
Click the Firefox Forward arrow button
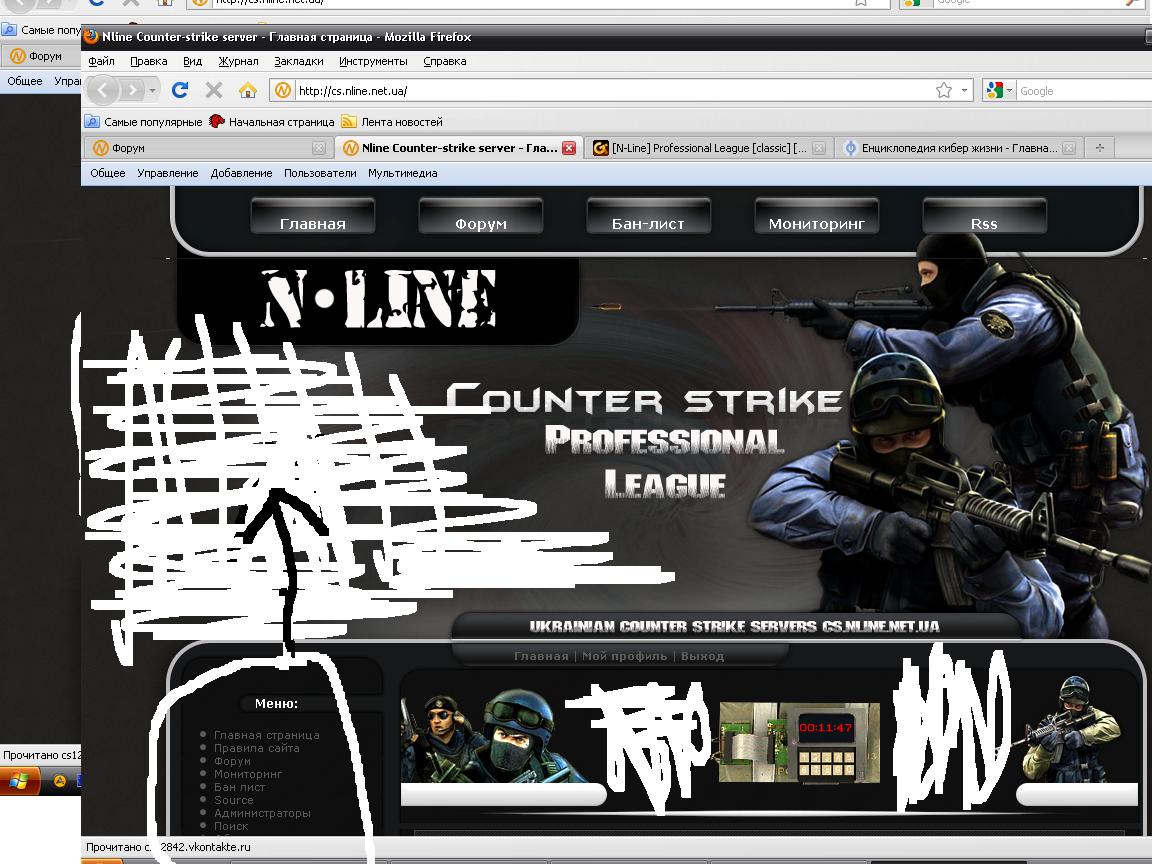(x=132, y=90)
